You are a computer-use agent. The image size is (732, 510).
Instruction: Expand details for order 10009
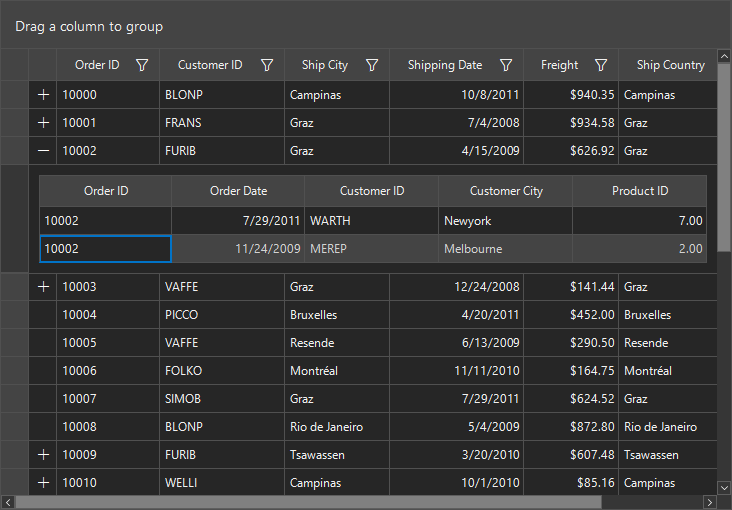43,455
